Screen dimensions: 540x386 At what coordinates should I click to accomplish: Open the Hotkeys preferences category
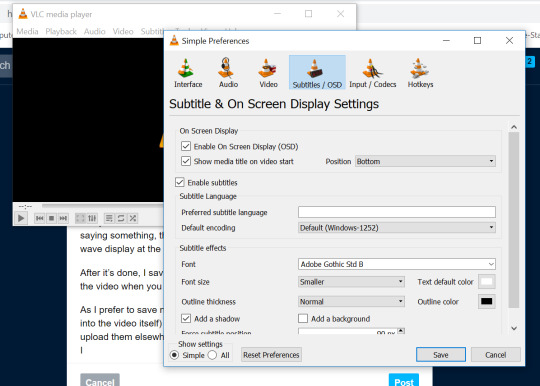click(420, 73)
